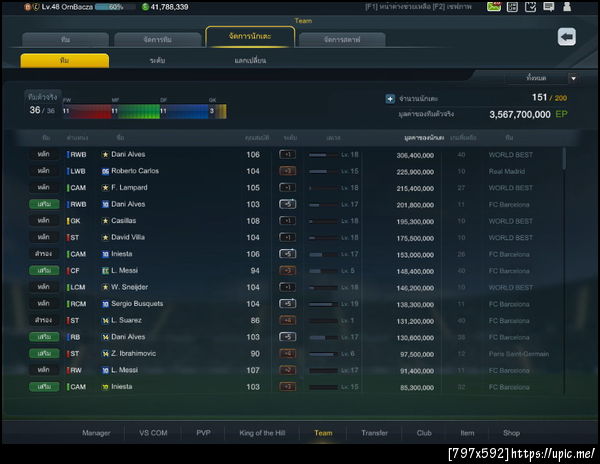Screen dimensions: 600x464
Task: Click the player list vertical scrollbar
Action: point(564,158)
